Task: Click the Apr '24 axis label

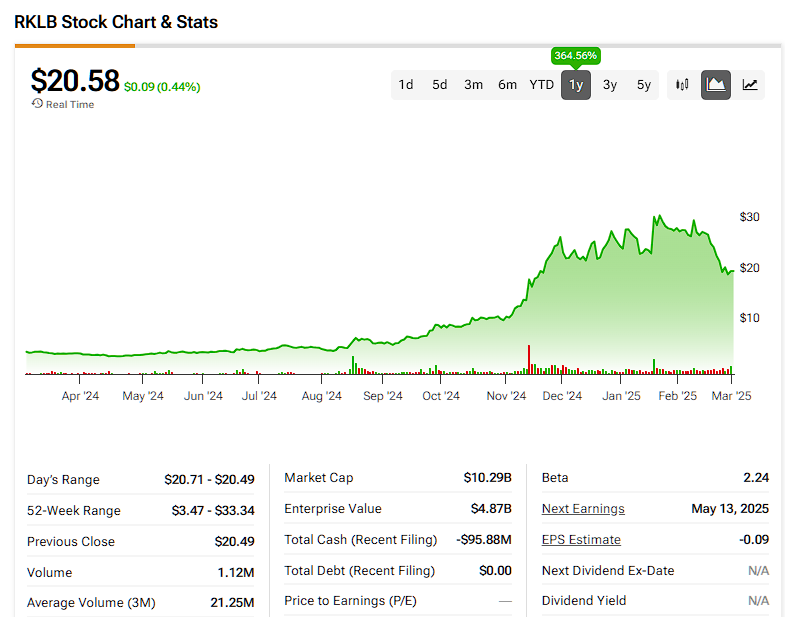Action: [x=80, y=396]
